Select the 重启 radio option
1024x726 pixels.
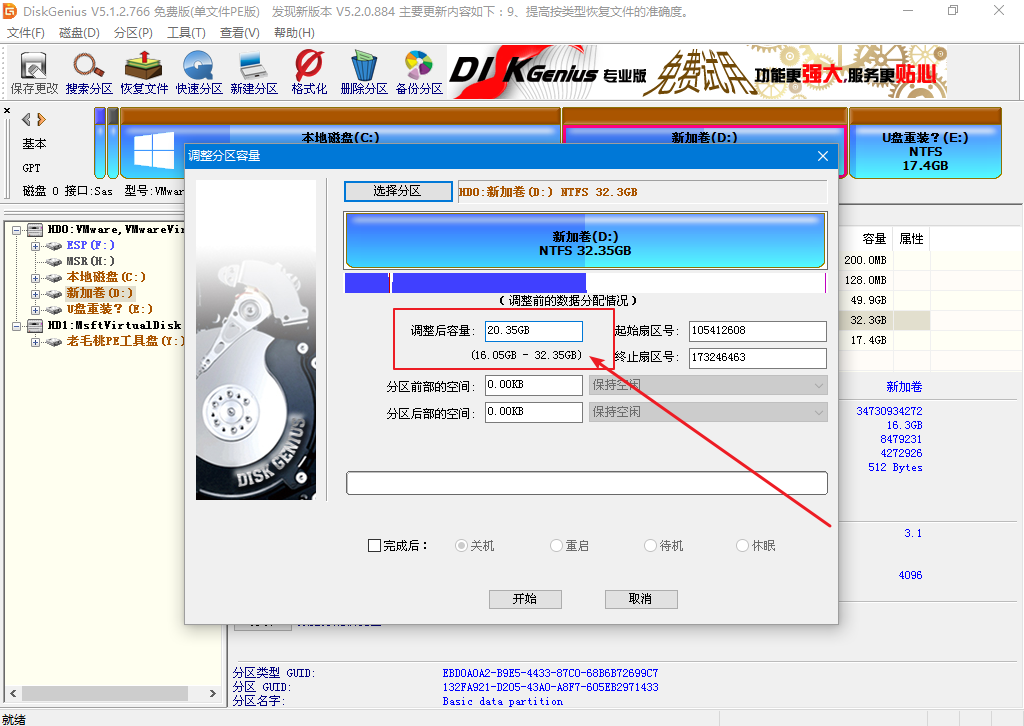click(x=556, y=545)
